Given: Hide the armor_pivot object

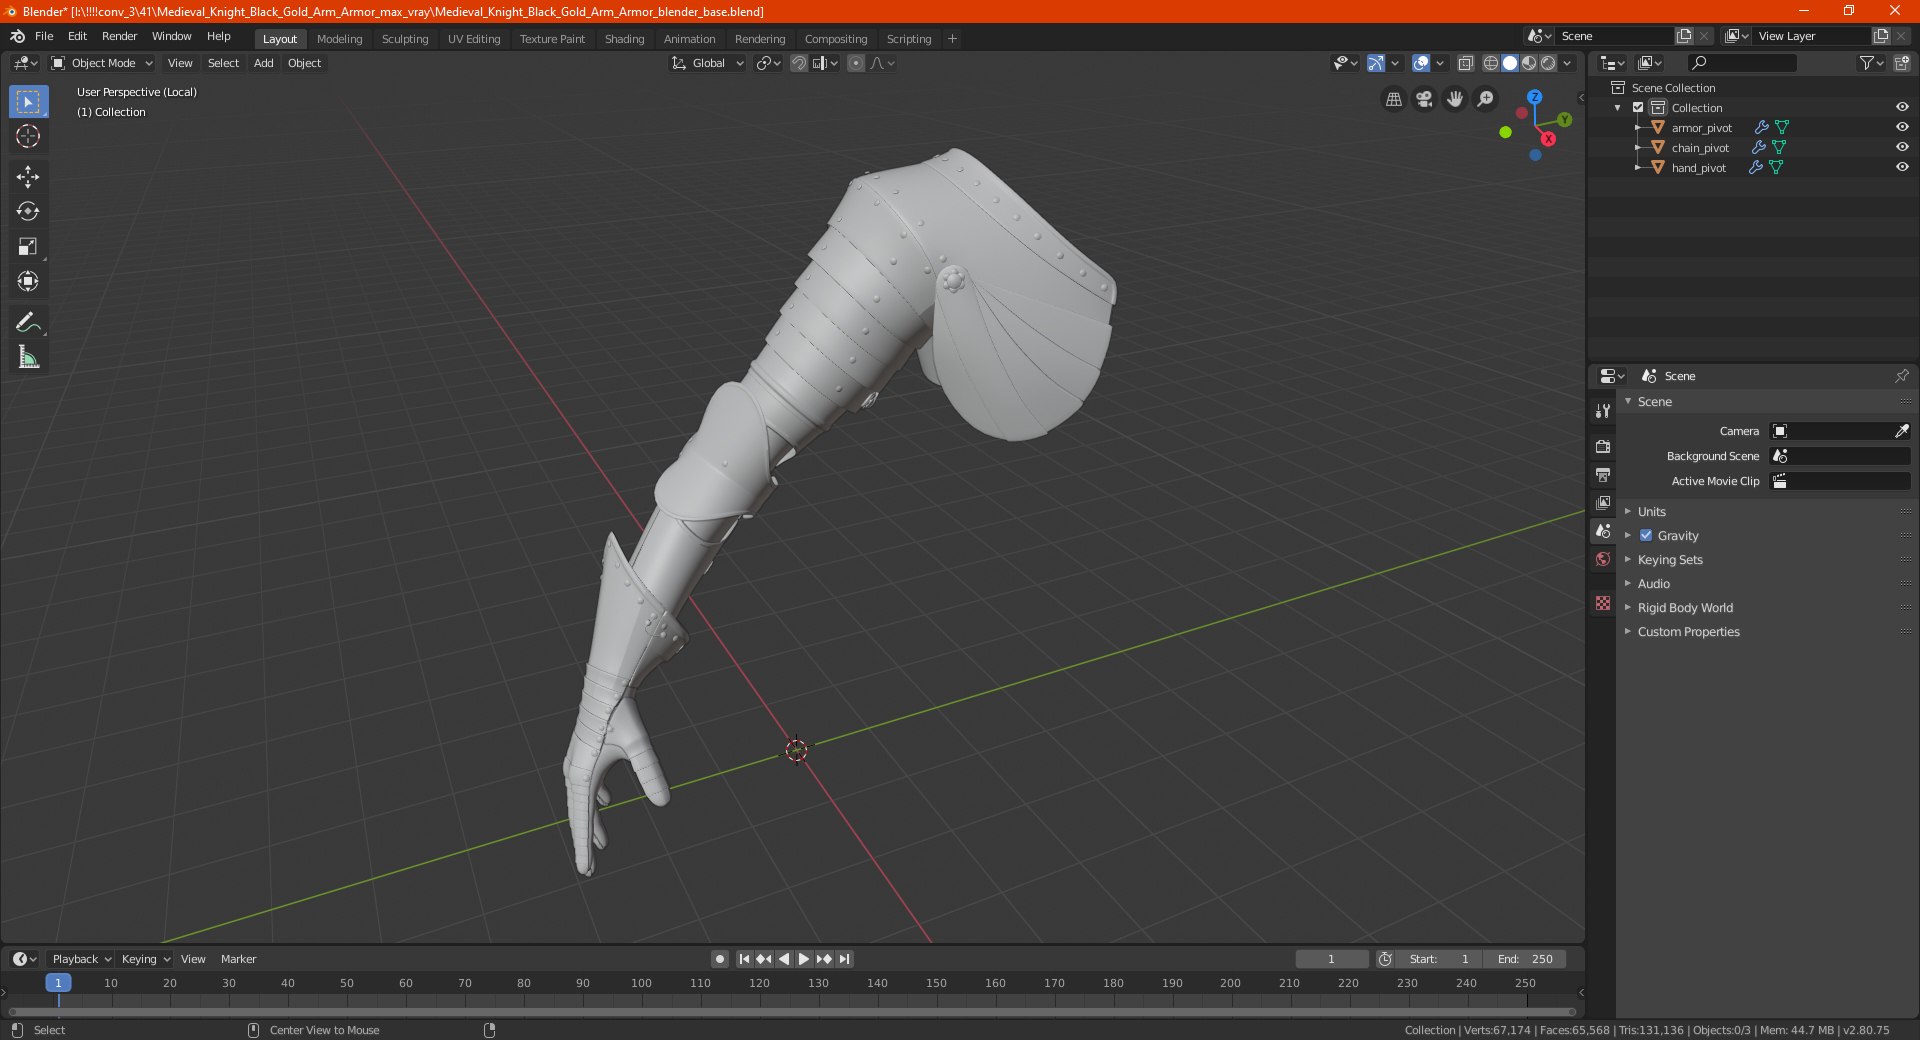Looking at the screenshot, I should [1902, 128].
